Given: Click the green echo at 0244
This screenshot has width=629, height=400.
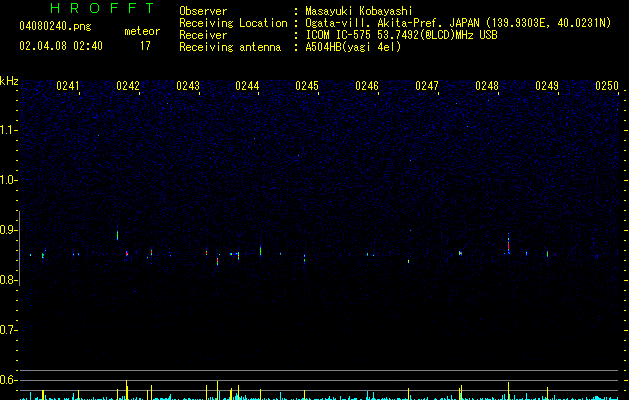Looking at the screenshot, I should pos(260,251).
